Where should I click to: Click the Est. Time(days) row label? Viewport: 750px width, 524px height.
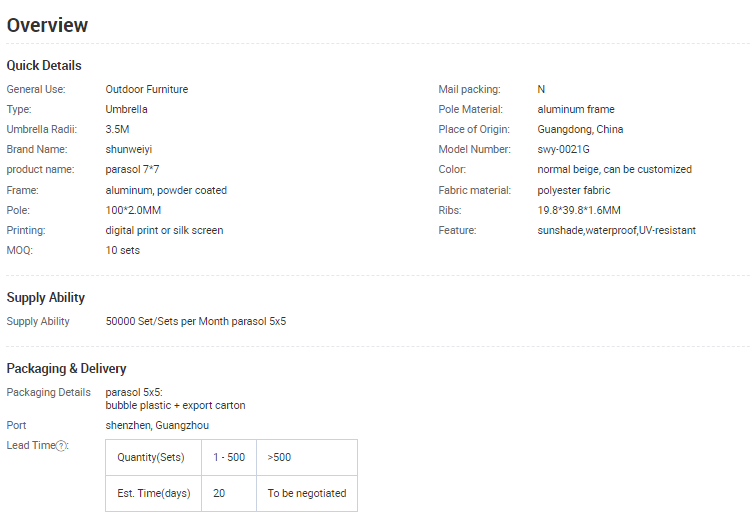153,493
